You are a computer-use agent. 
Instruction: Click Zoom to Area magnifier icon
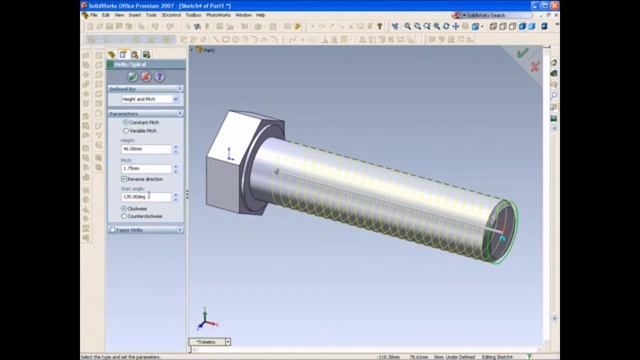click(417, 27)
